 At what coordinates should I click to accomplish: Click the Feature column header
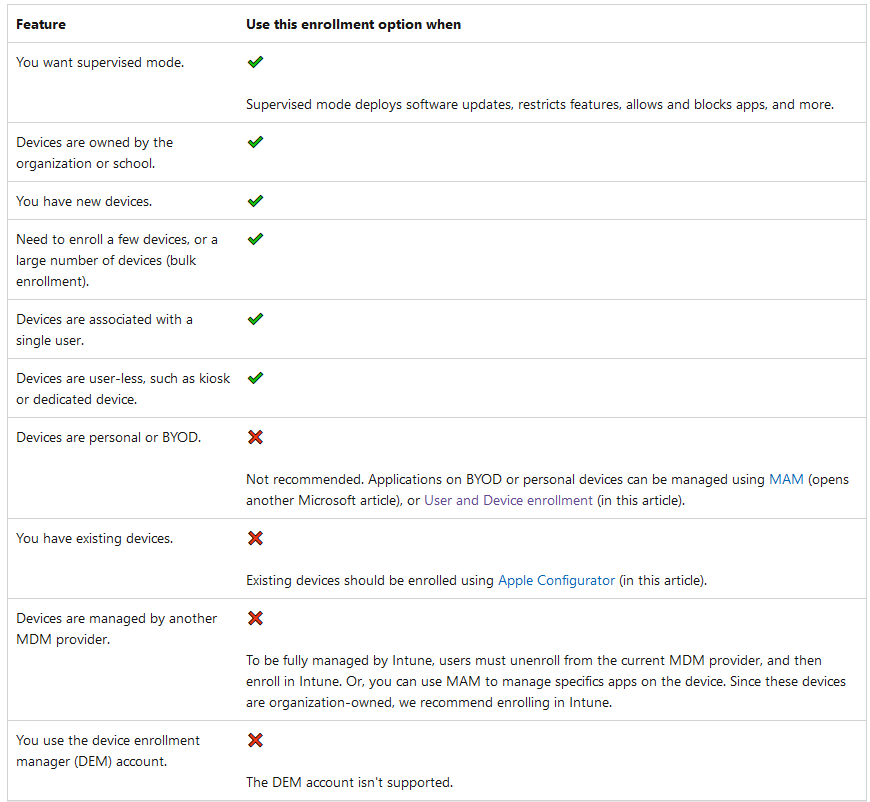tap(40, 24)
